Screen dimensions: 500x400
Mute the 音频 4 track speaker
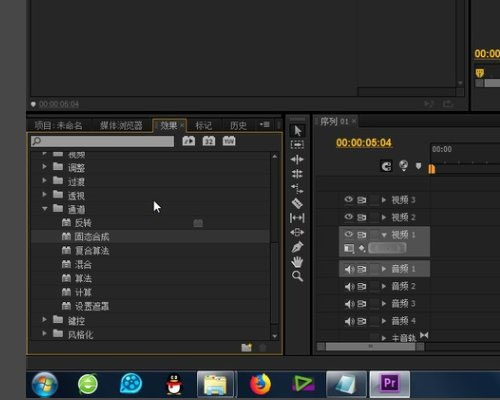point(349,321)
